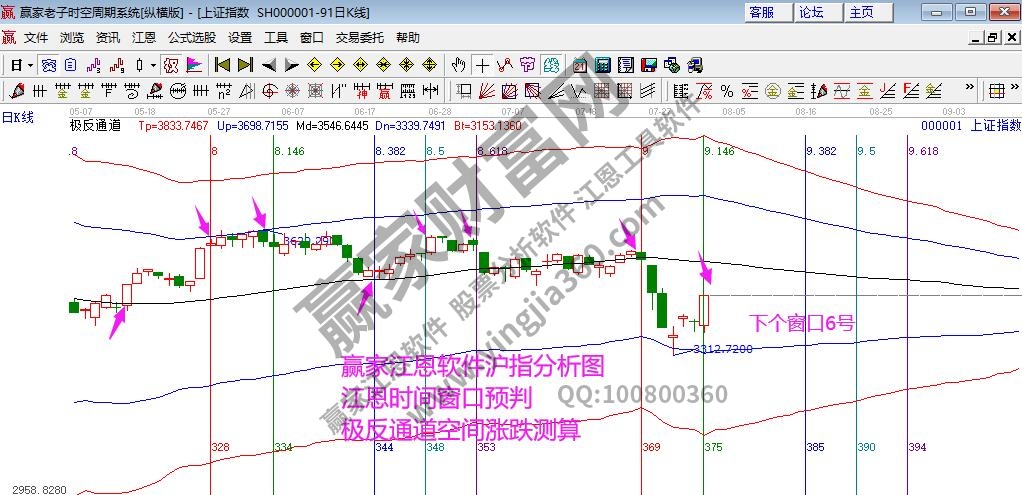Click the floppy disk save icon
The height and width of the screenshot is (495, 1022).
click(x=648, y=65)
